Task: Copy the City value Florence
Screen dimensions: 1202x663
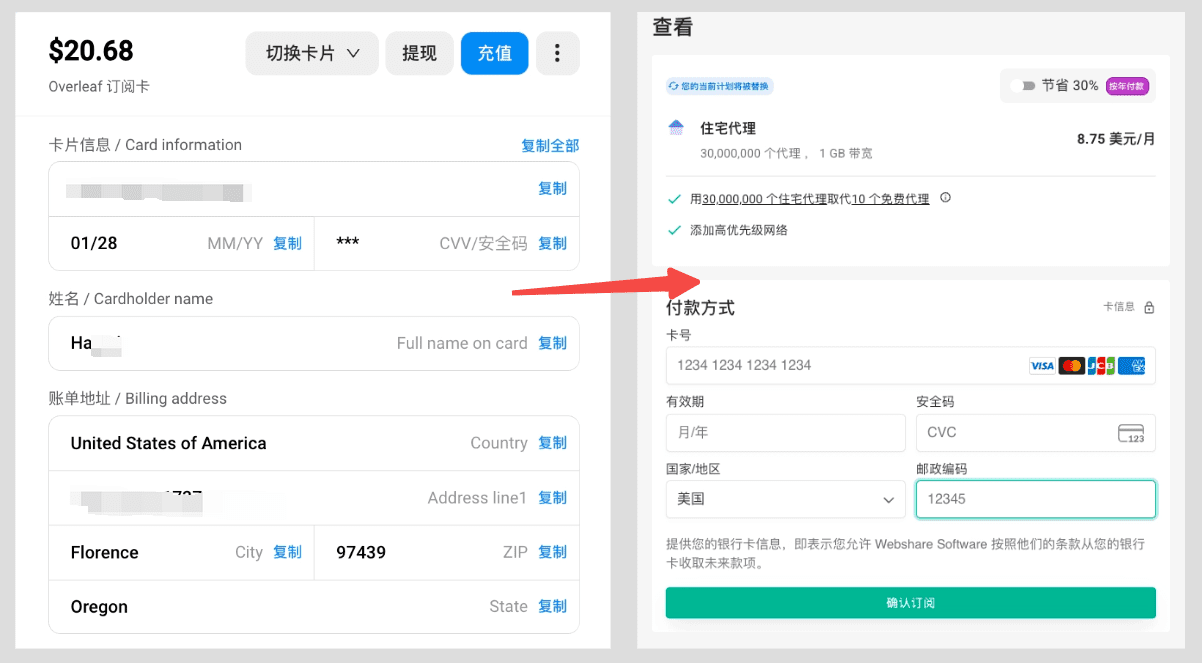Action: coord(288,552)
